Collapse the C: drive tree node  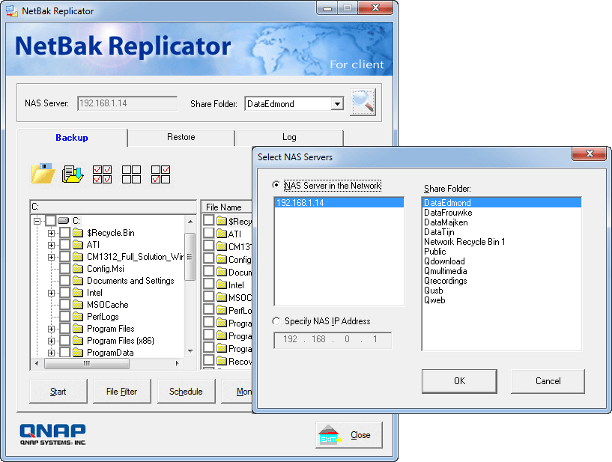[x=37, y=221]
